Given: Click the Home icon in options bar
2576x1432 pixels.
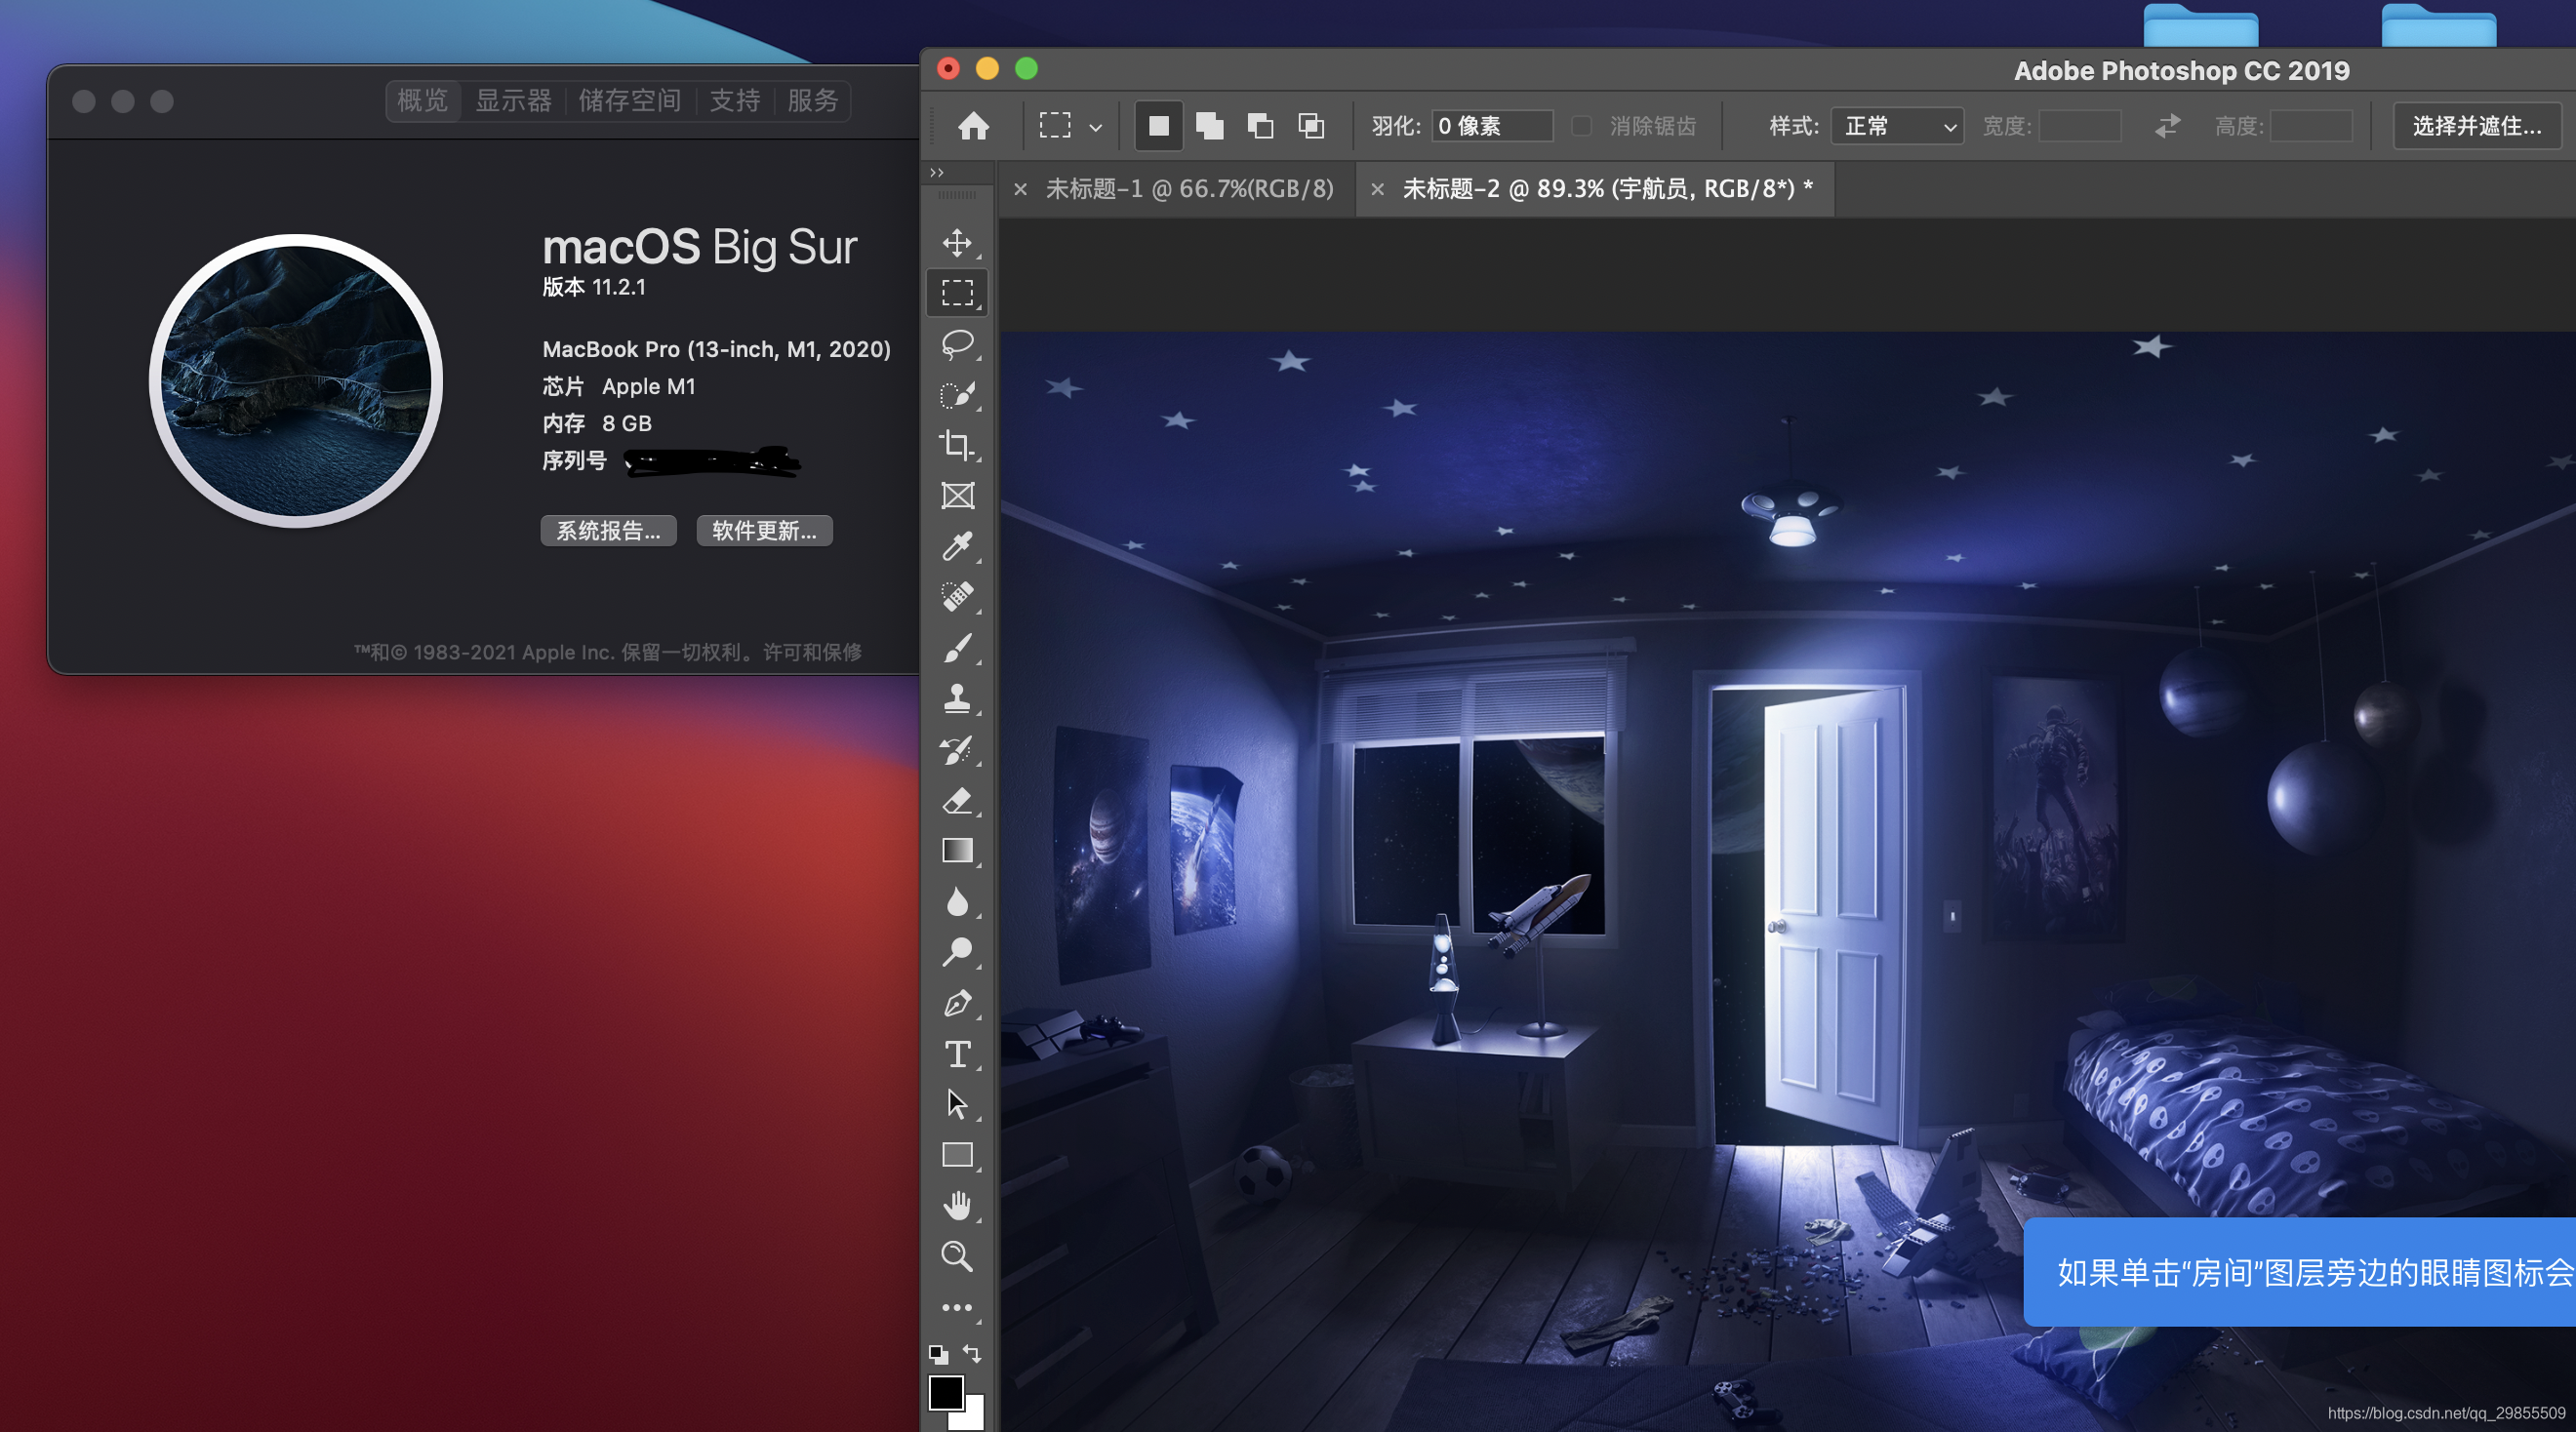Looking at the screenshot, I should click(x=973, y=126).
